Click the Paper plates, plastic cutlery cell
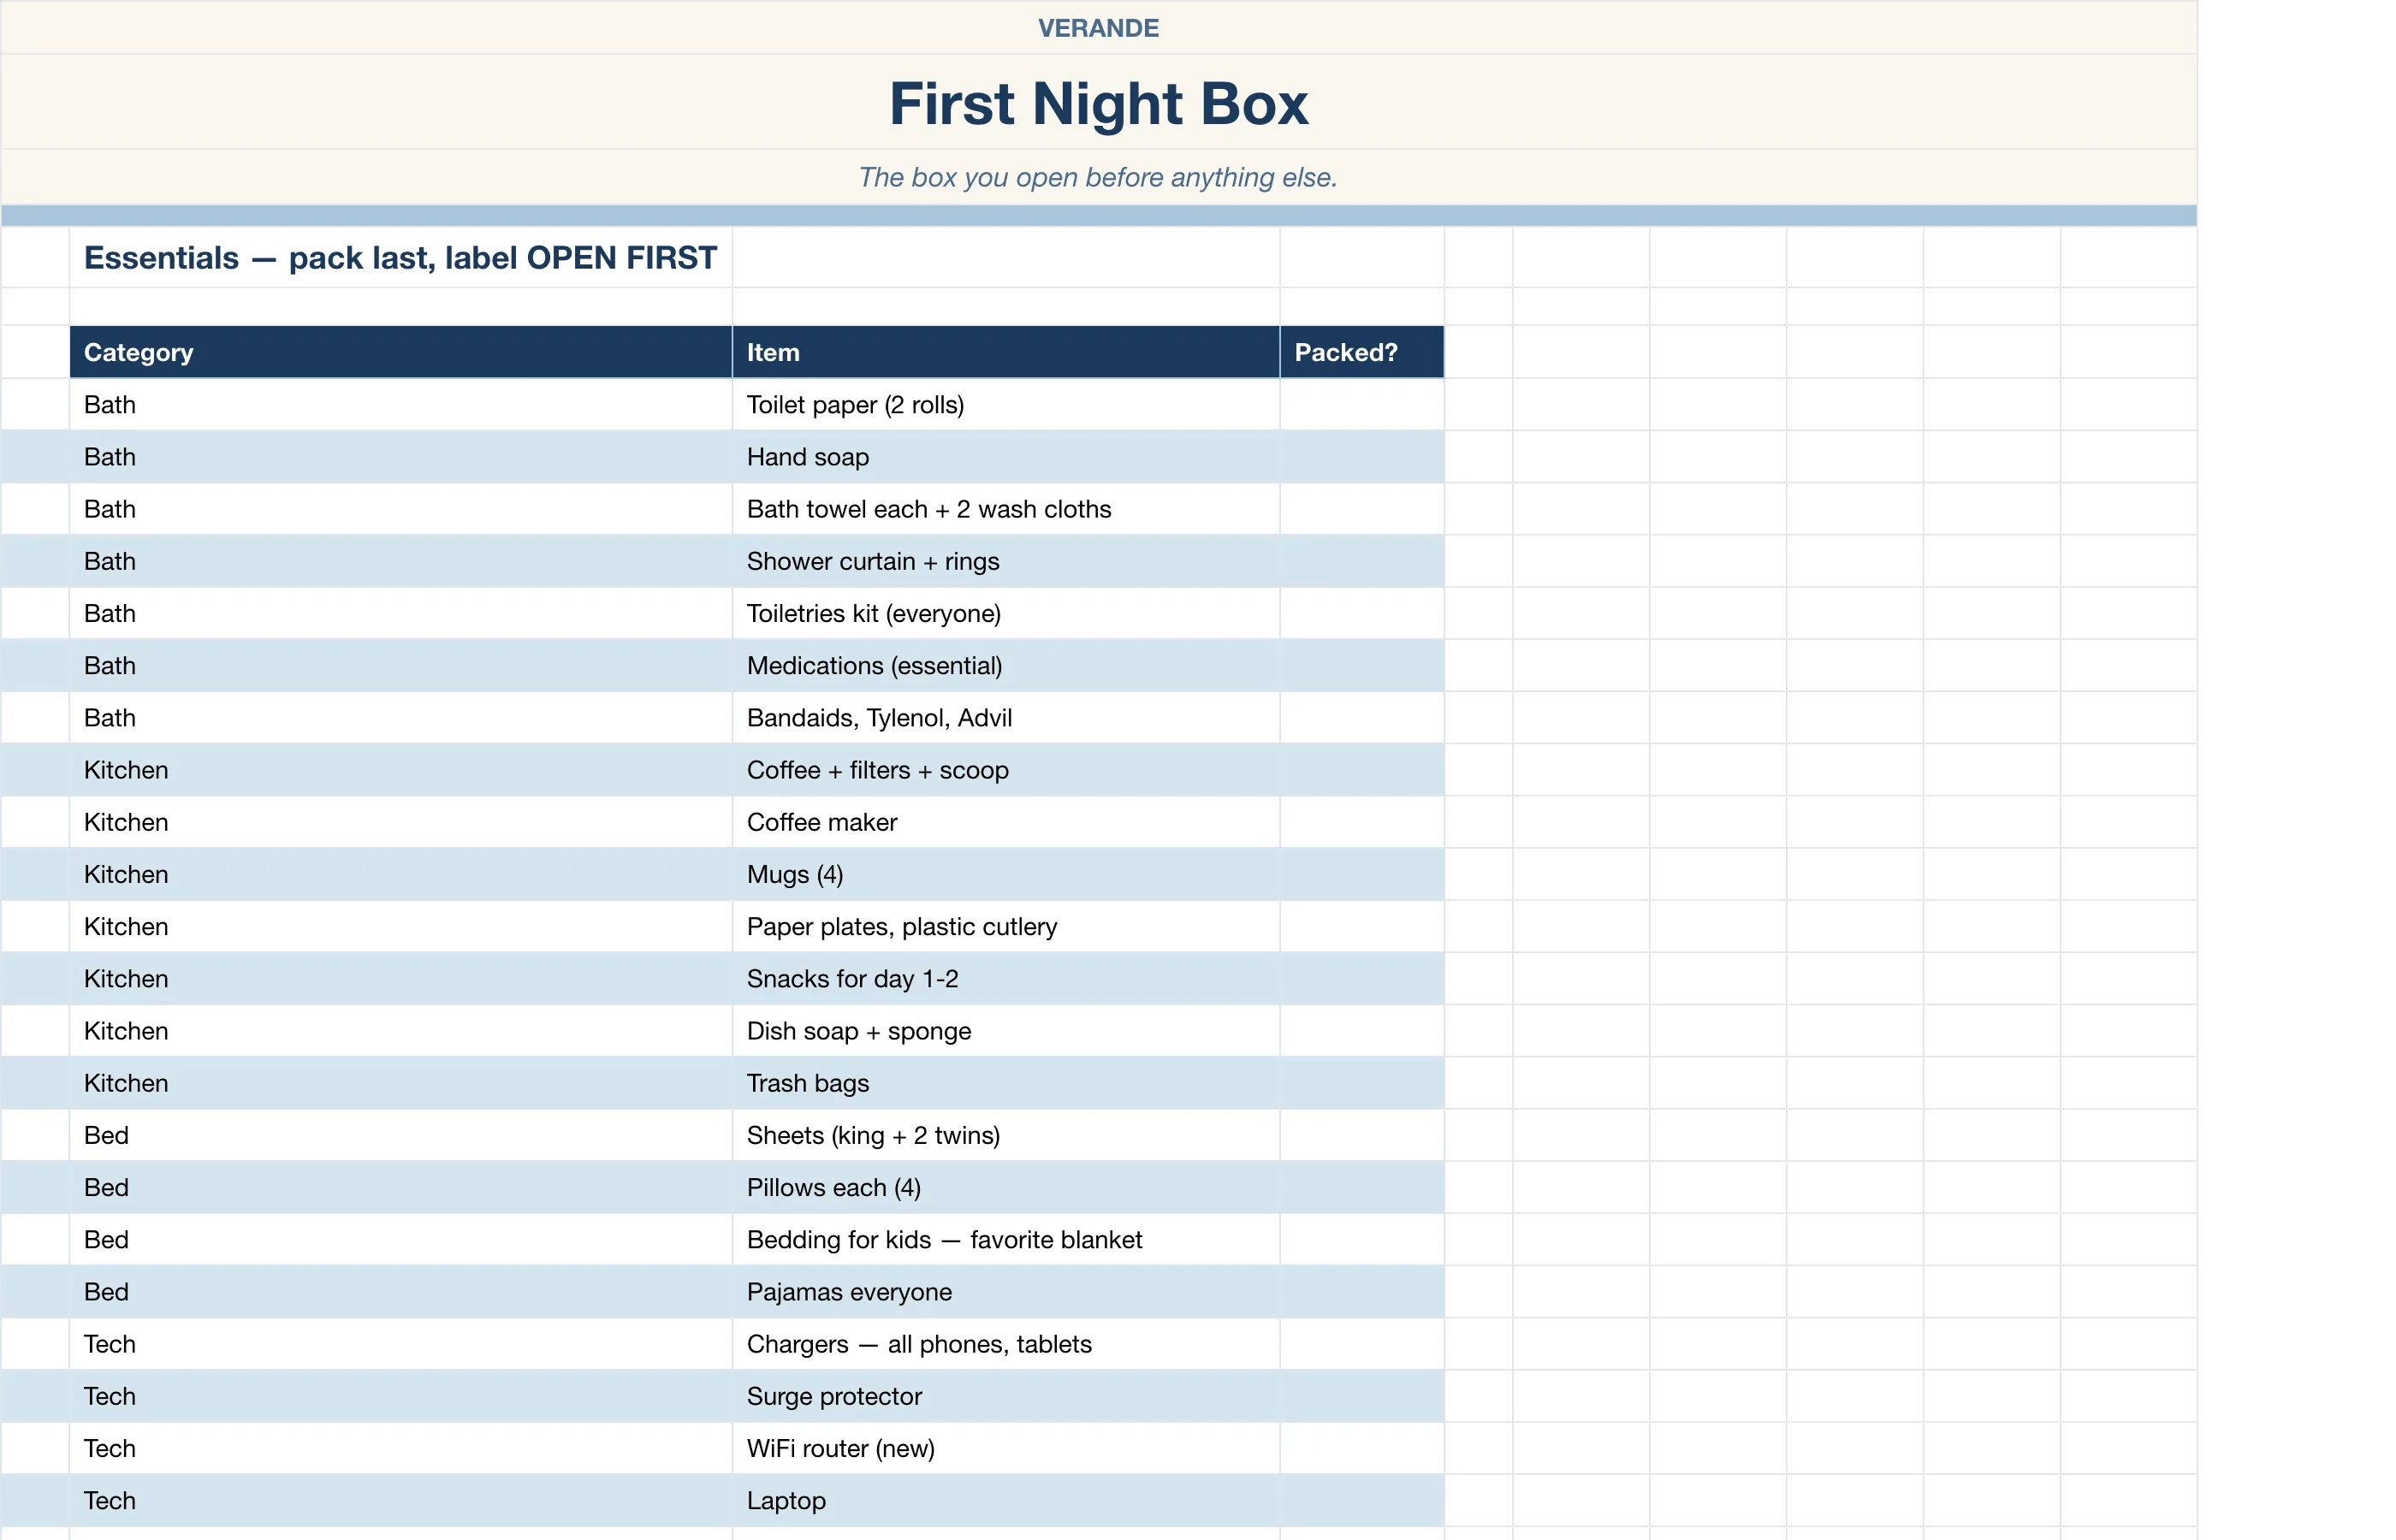 (x=1006, y=927)
